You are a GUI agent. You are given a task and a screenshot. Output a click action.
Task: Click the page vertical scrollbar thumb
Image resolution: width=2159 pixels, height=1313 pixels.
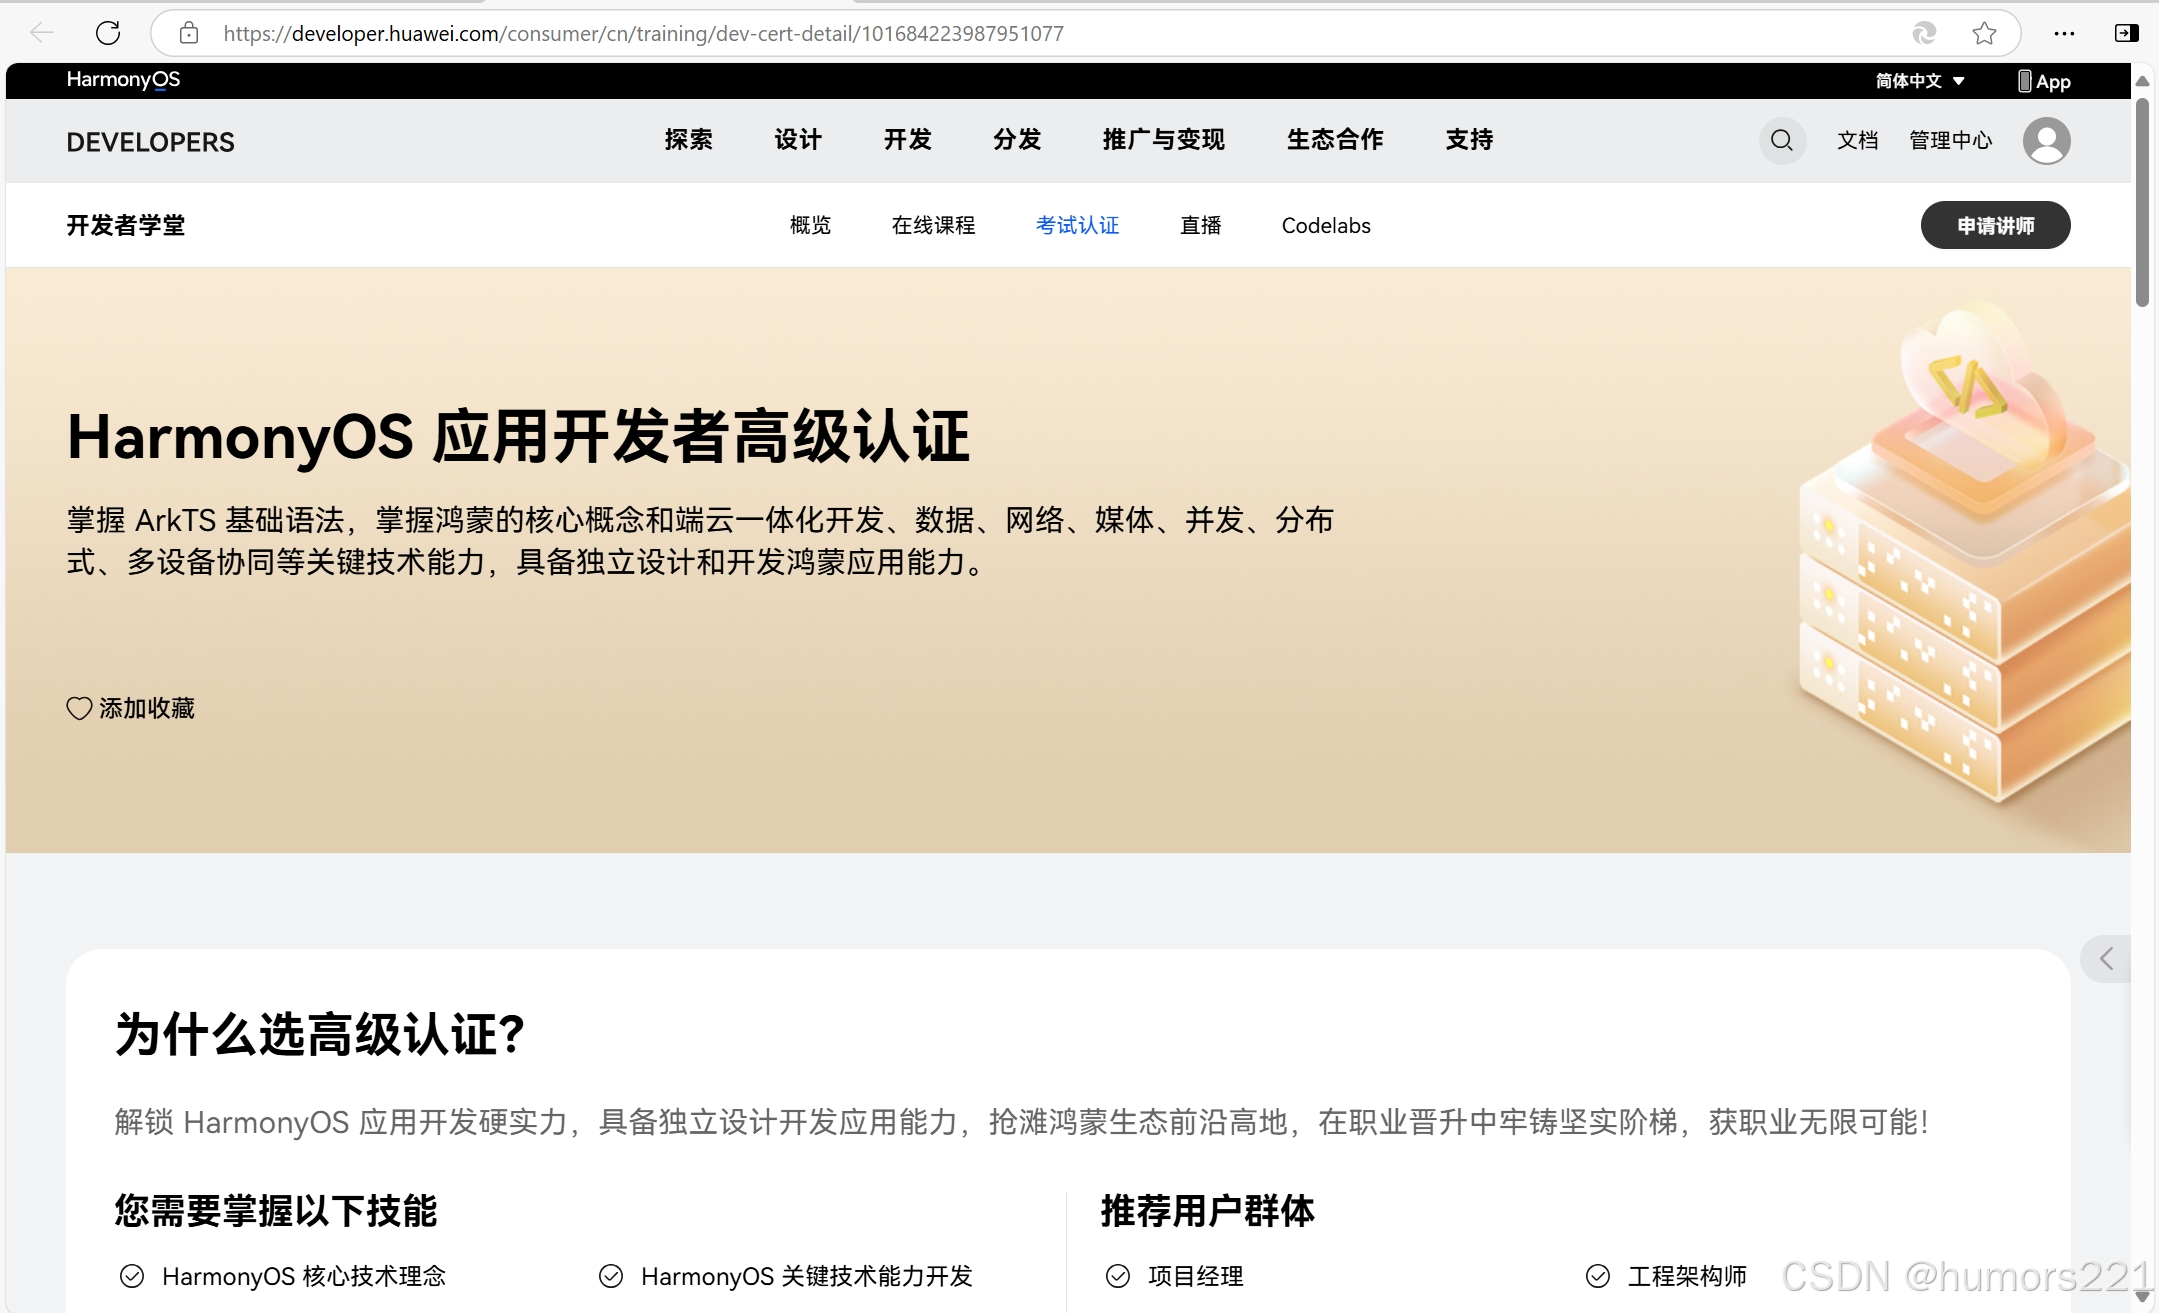pyautogui.click(x=2142, y=200)
